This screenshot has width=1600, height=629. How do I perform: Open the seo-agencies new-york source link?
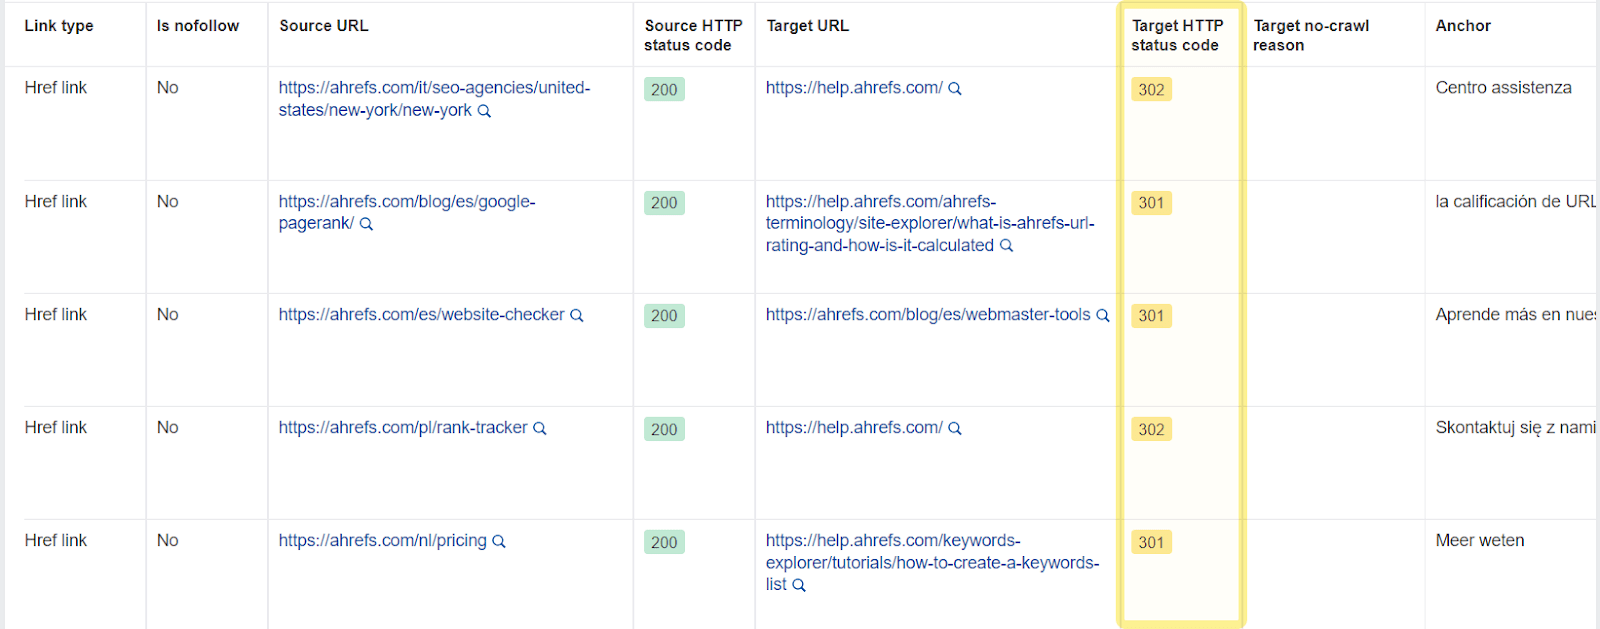pos(434,99)
